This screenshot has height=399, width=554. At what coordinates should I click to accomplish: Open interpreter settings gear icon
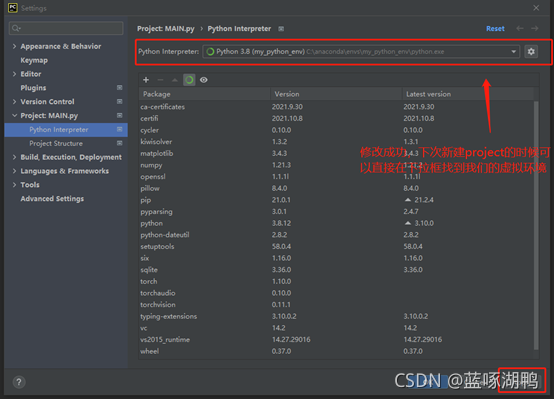(531, 52)
